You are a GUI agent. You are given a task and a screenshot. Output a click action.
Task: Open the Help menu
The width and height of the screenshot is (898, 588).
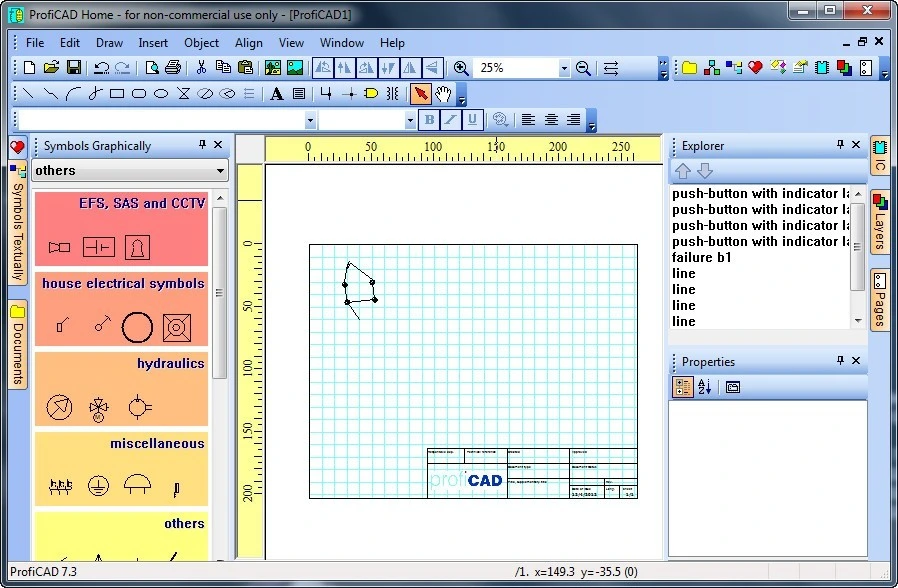[x=392, y=43]
